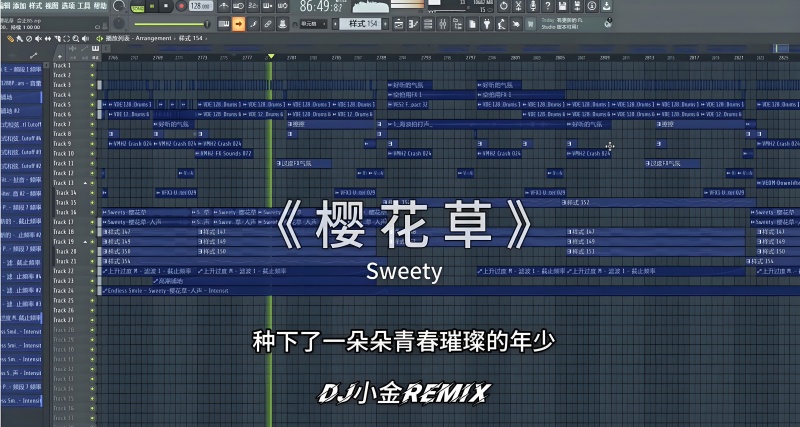Image resolution: width=800 pixels, height=427 pixels.
Task: Open the project picker document icon
Action: (471, 23)
